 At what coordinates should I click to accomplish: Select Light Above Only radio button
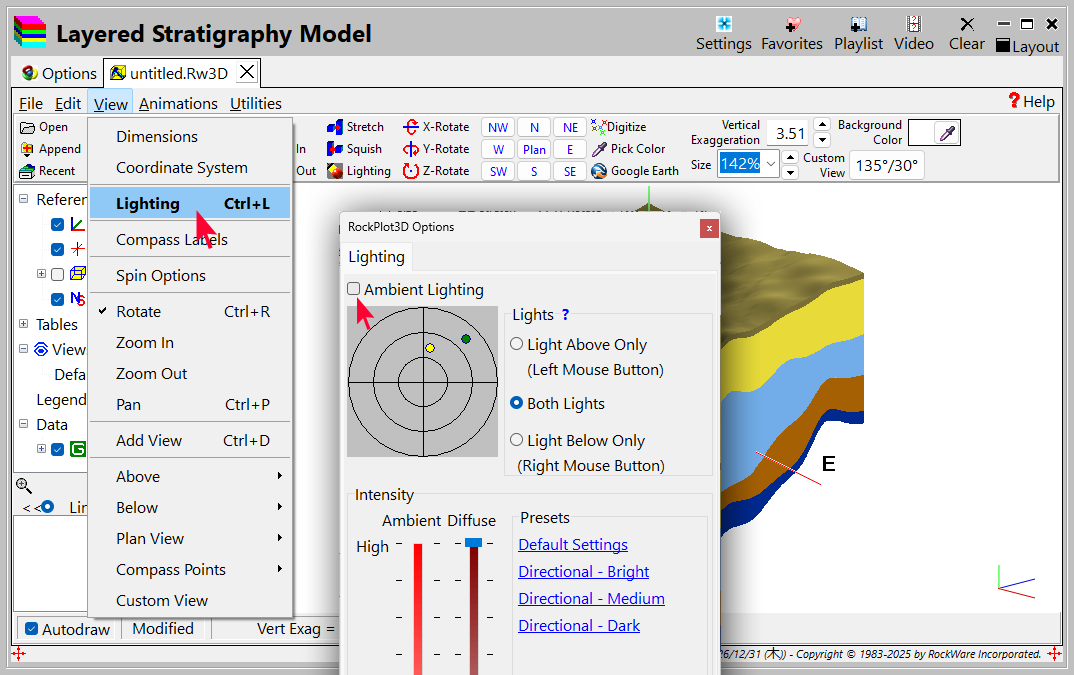[517, 344]
